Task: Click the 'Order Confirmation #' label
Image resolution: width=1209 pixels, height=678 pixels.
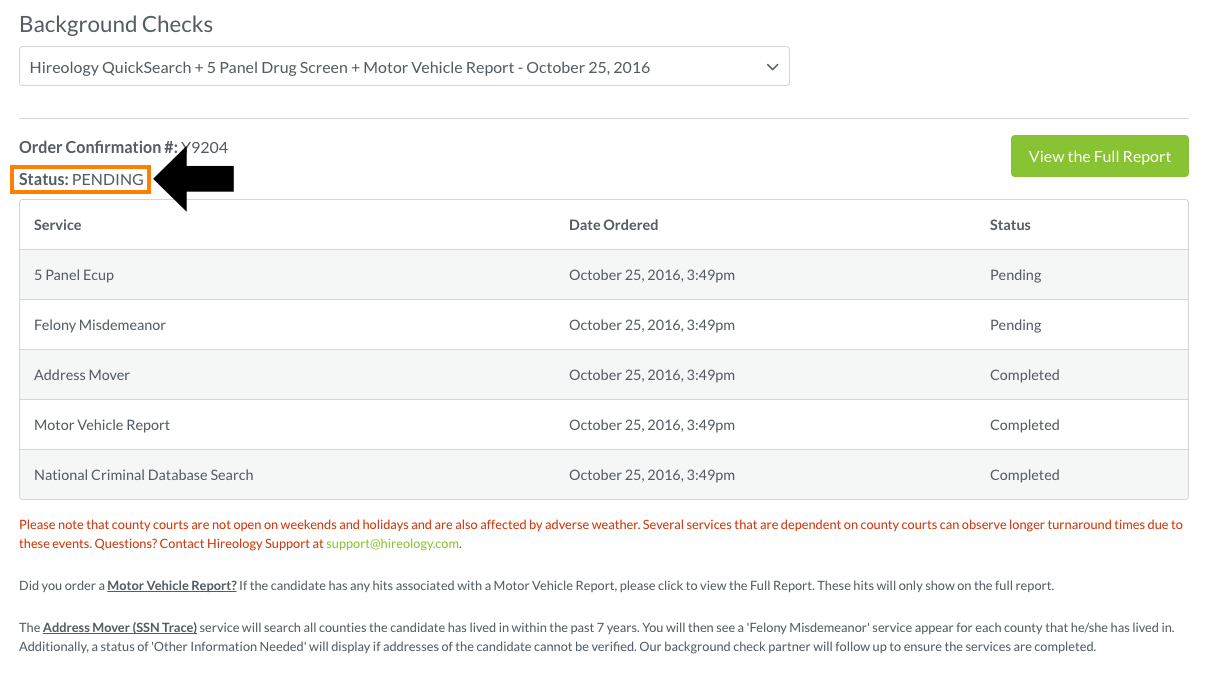Action: 98,147
